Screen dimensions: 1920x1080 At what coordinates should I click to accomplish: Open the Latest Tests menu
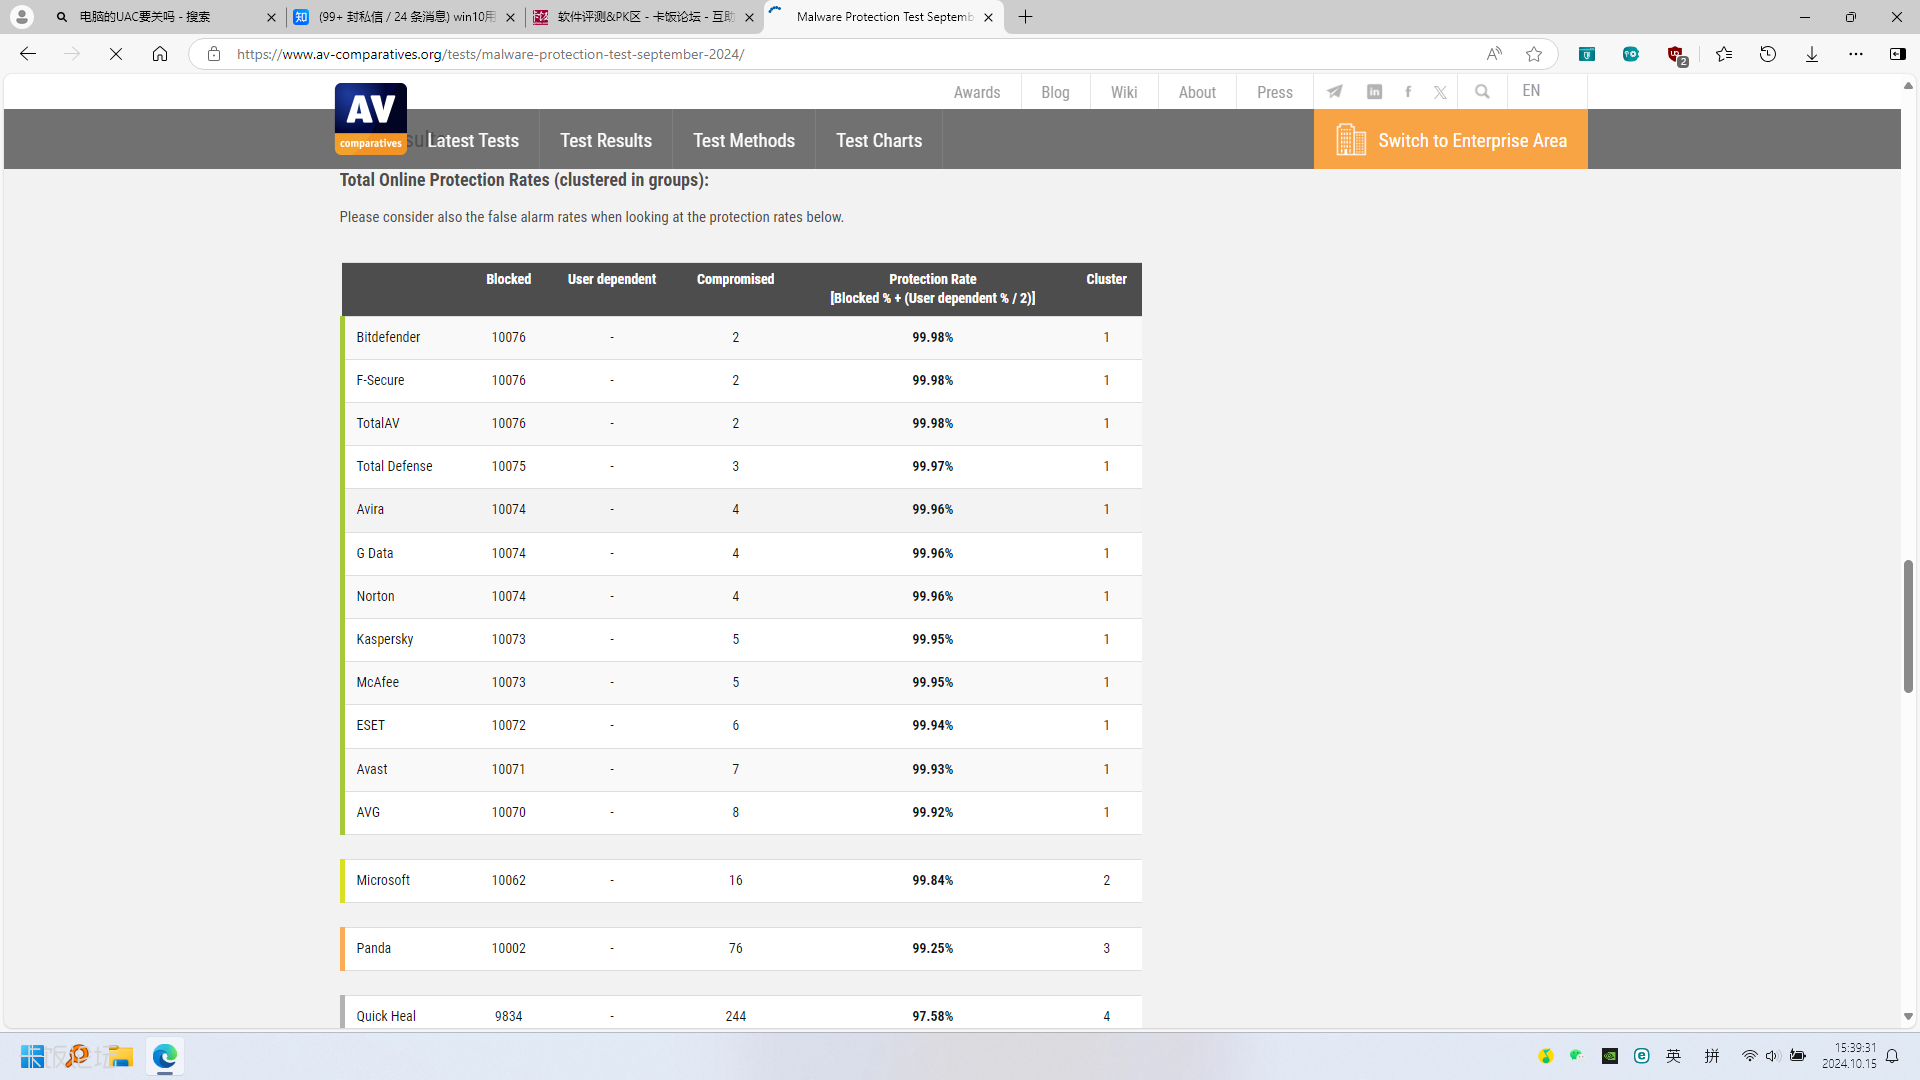473,140
